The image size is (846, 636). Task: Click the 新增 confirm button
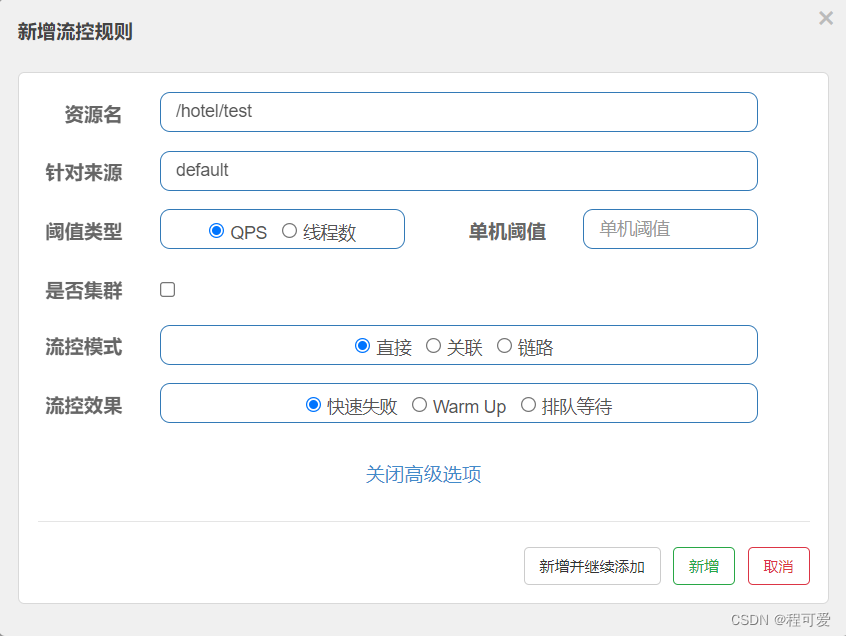point(703,565)
